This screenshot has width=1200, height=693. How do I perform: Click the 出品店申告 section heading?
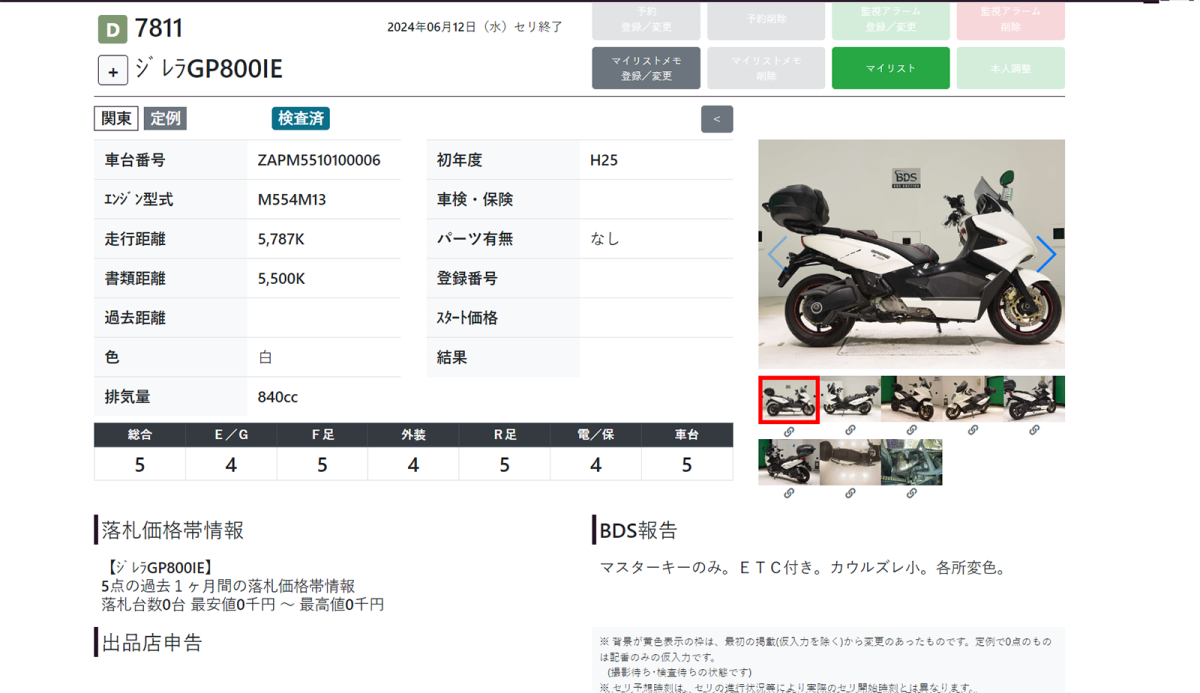[152, 642]
